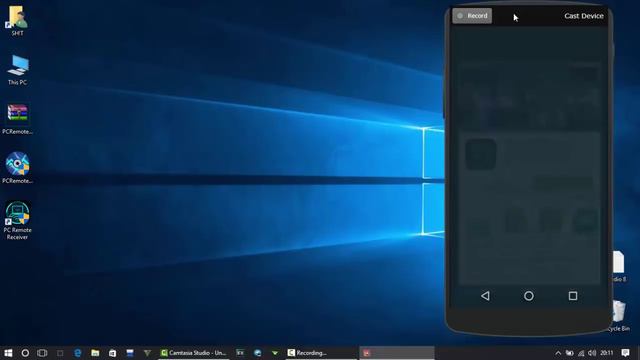Select the PC Remote Receiver desktop shortcut
The width and height of the screenshot is (640, 360).
17,220
